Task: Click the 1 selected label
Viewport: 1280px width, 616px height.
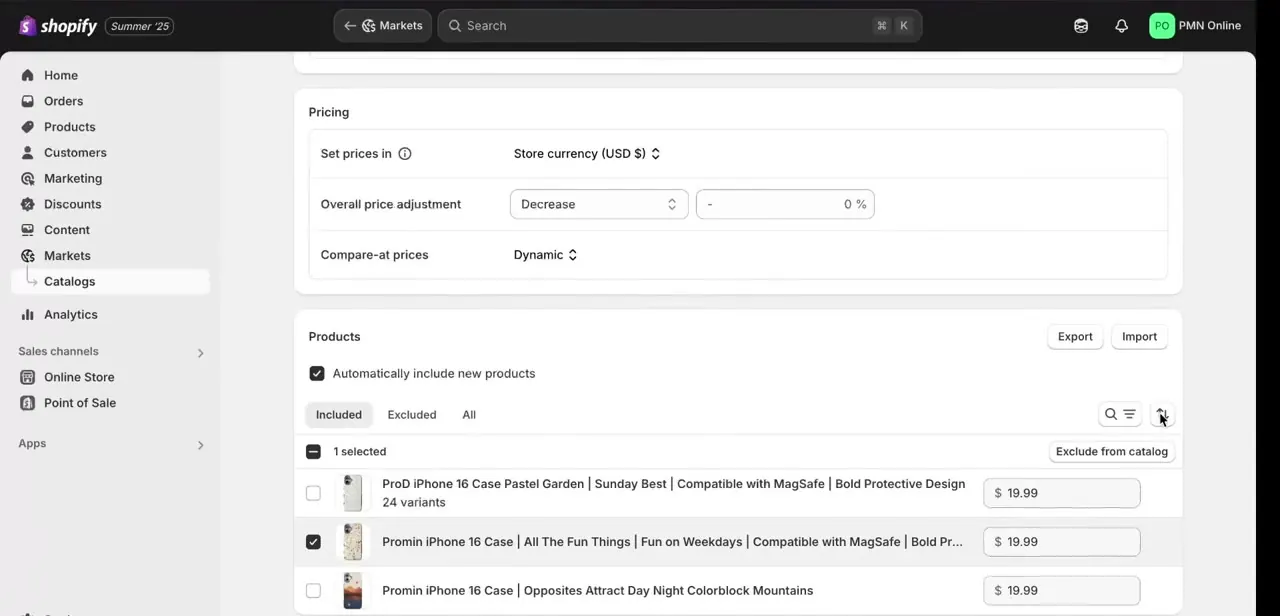Action: coord(360,452)
